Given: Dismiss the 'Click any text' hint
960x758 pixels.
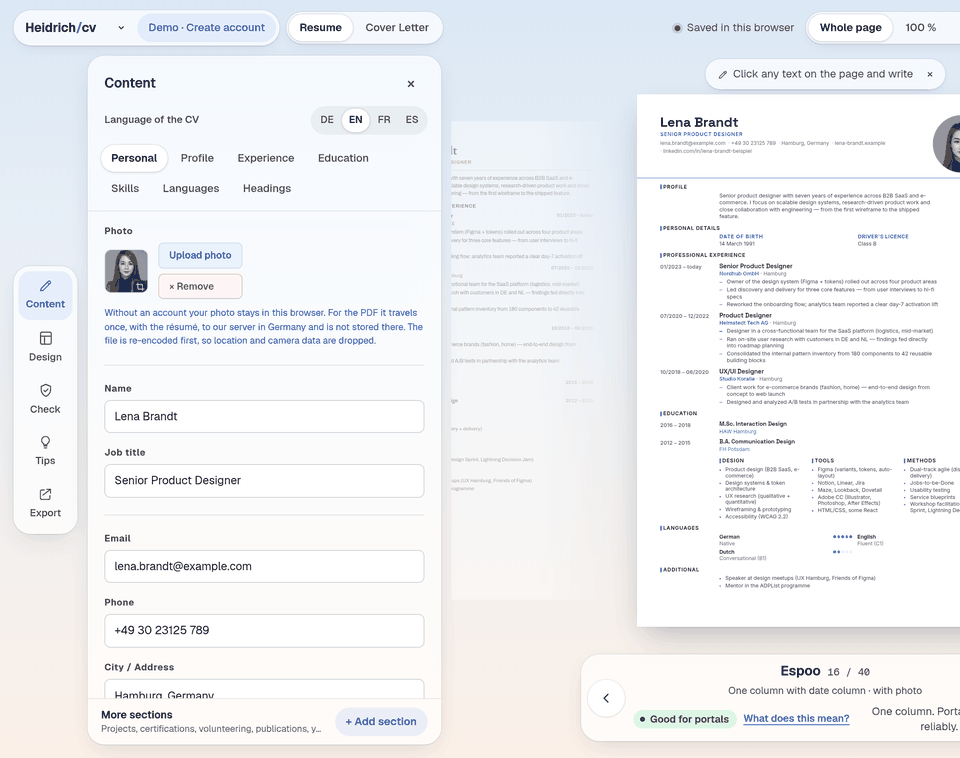Looking at the screenshot, I should [x=929, y=74].
